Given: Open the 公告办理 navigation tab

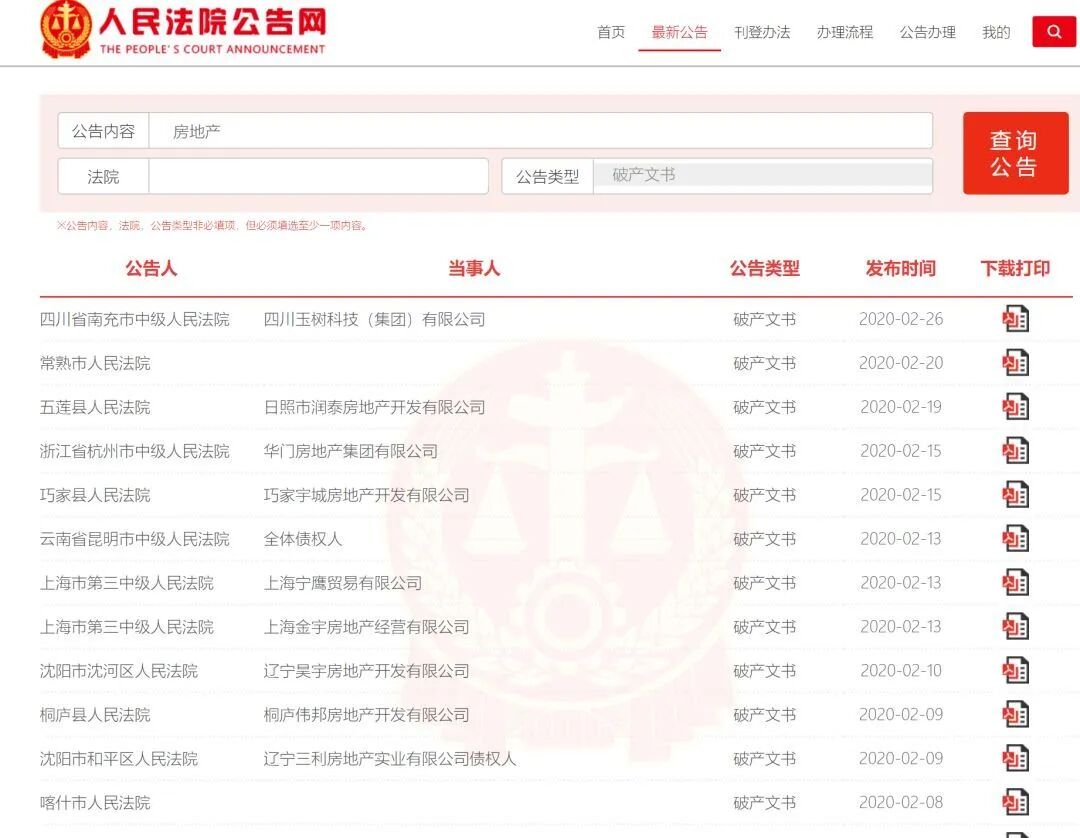Looking at the screenshot, I should [x=927, y=32].
